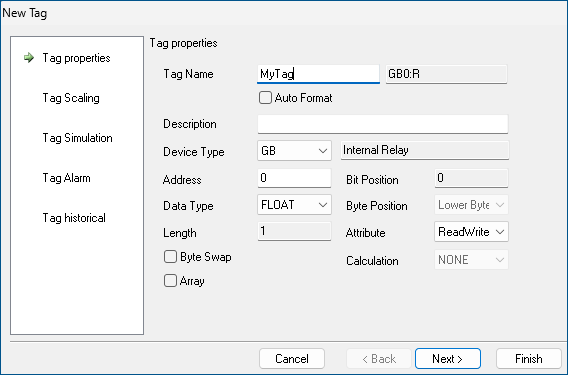Click the Calculation label text
The image size is (568, 375).
point(372,261)
